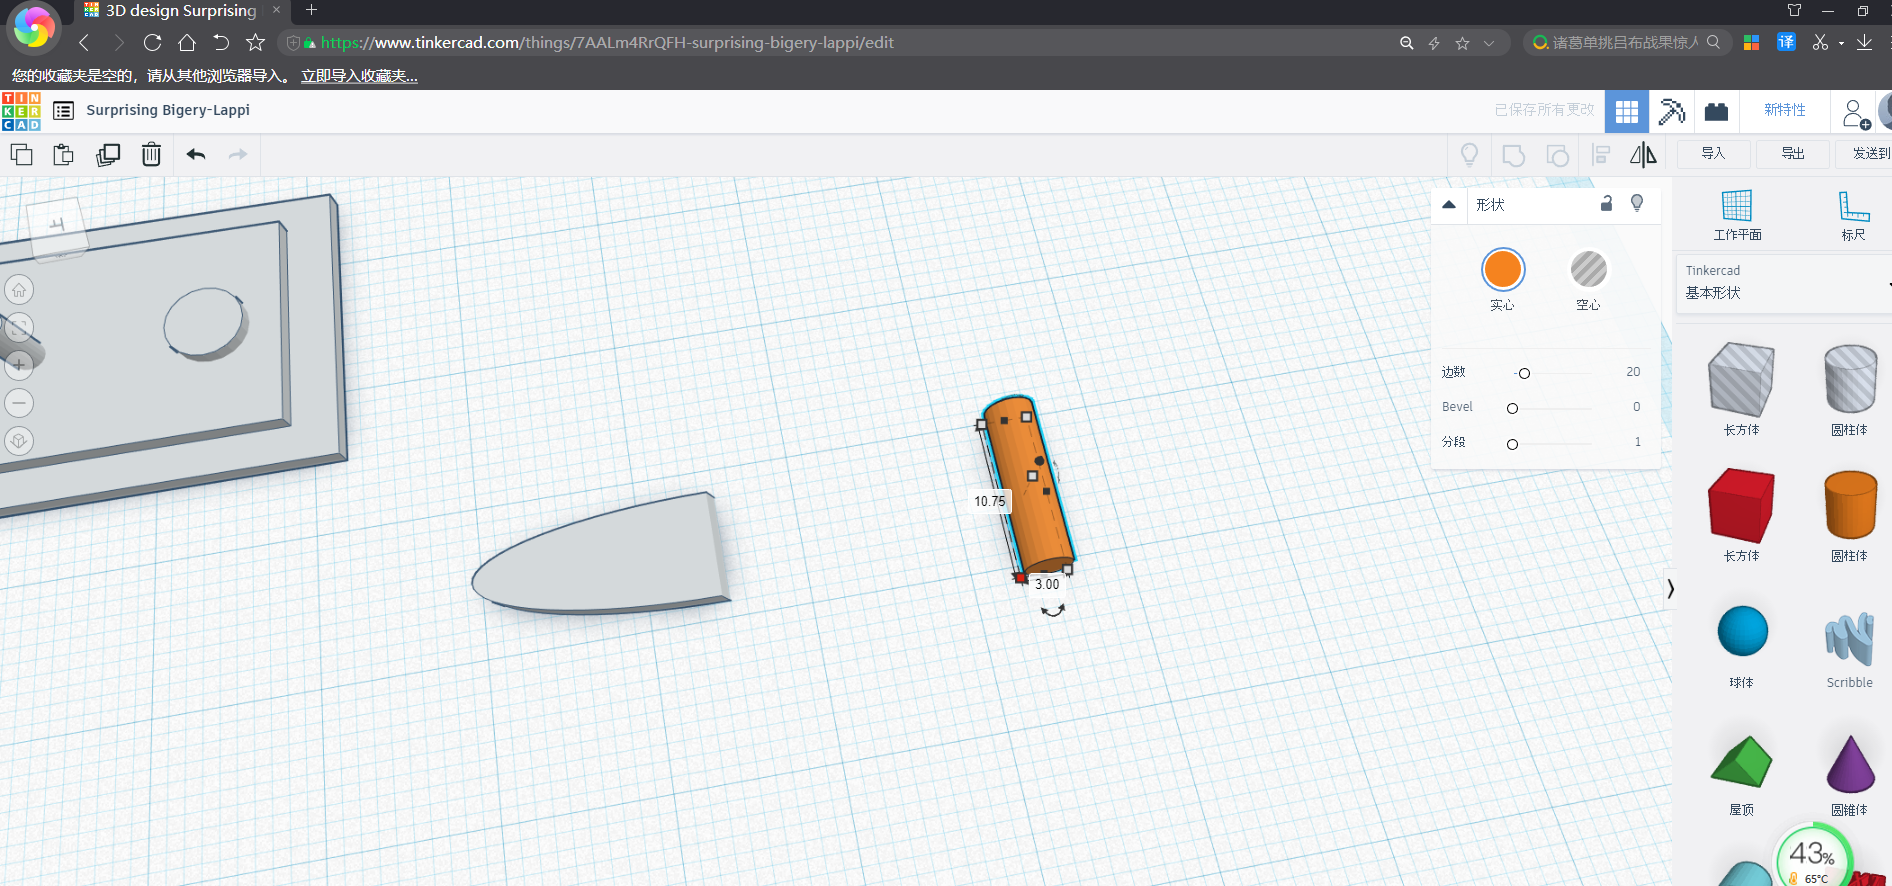1892x886 pixels.
Task: Open the designs list icon beside the title
Action: [x=63, y=111]
